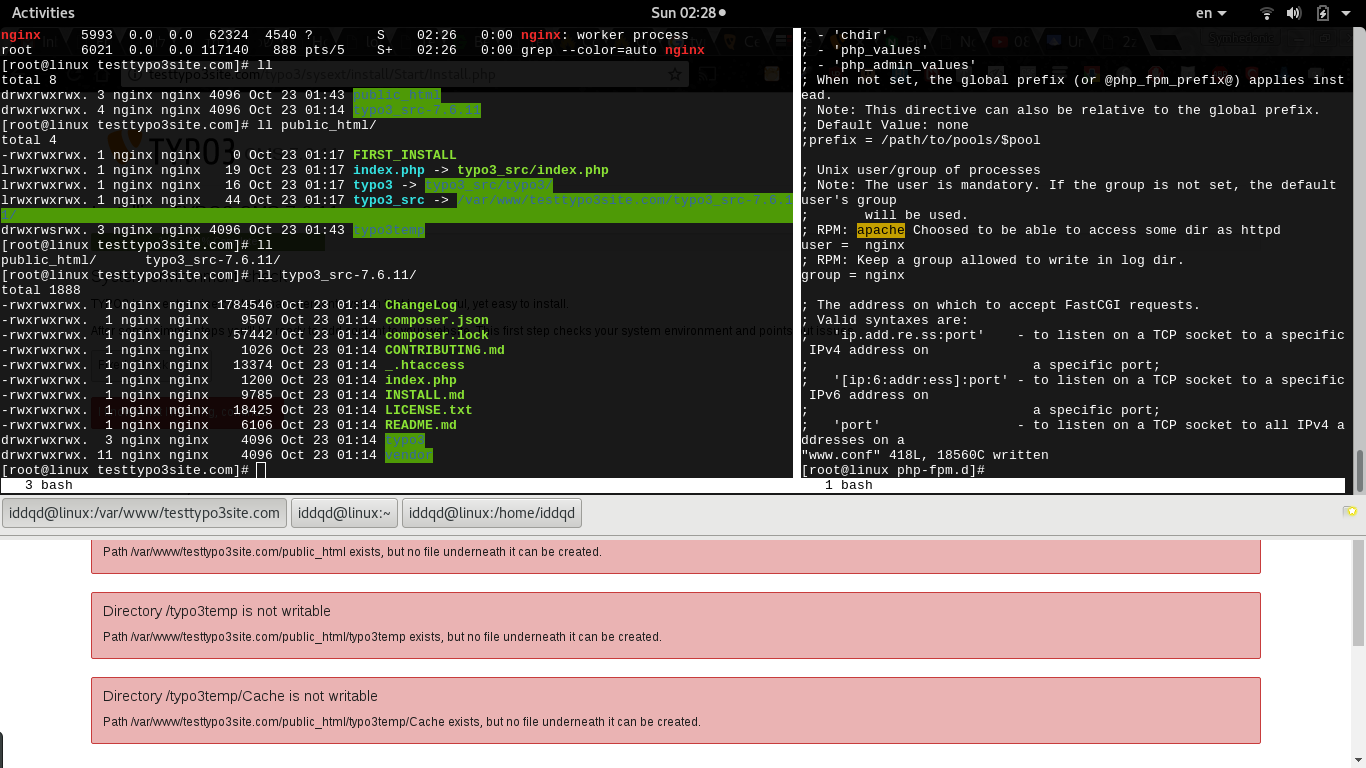Viewport: 1366px width, 768px height.
Task: Open the Activities overview
Action: [x=43, y=12]
